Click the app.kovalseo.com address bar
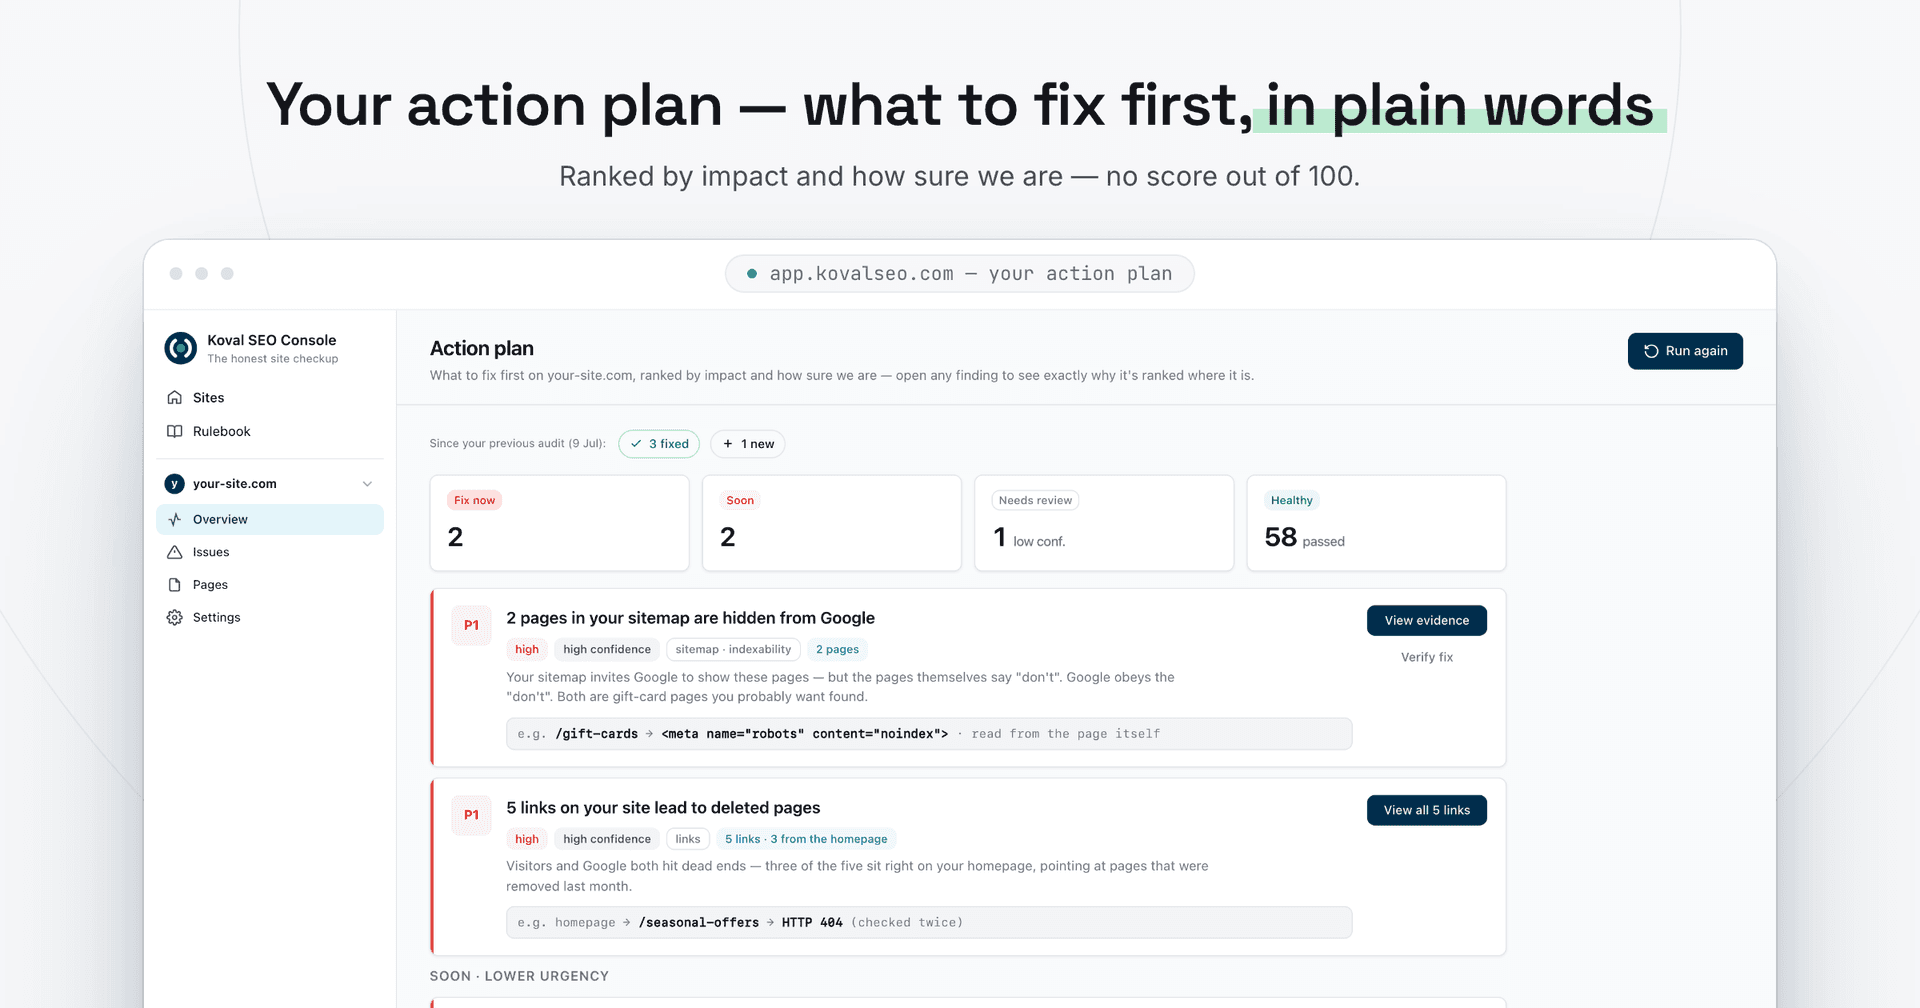 tap(960, 274)
